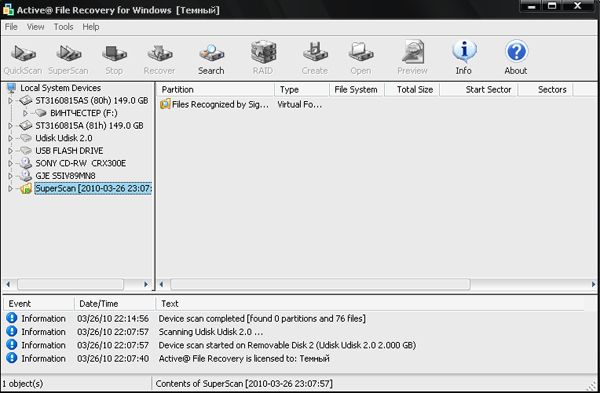Click the Udisk Udisk 2.0 device icon
Image resolution: width=600 pixels, height=393 pixels.
click(26, 138)
